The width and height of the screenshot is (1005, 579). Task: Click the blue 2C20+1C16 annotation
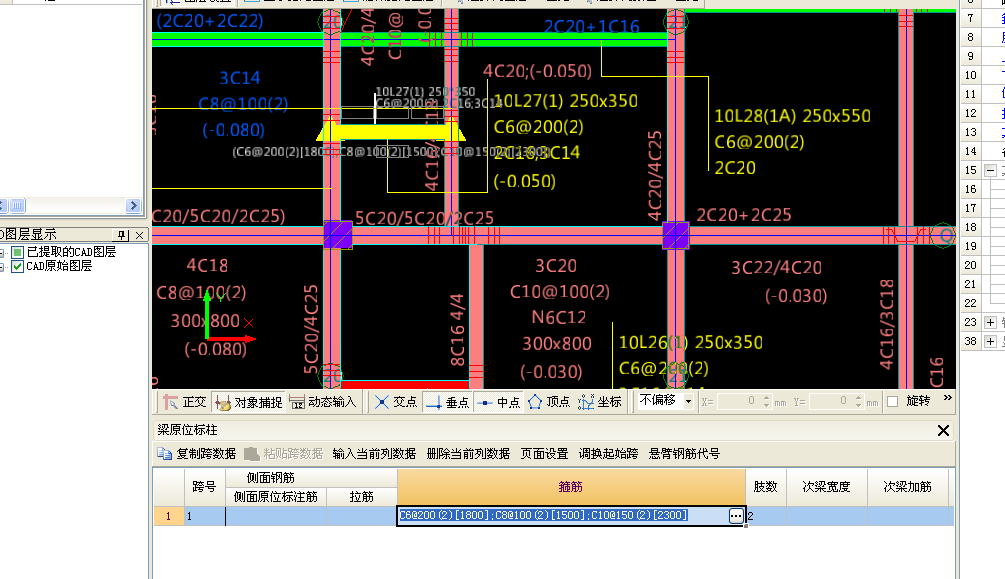[x=592, y=26]
